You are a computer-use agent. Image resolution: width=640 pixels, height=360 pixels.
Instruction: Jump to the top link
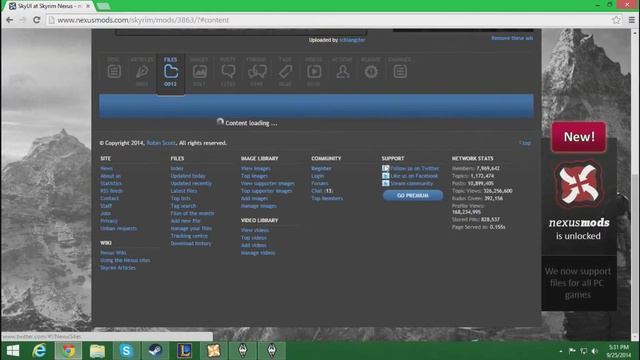tap(525, 143)
